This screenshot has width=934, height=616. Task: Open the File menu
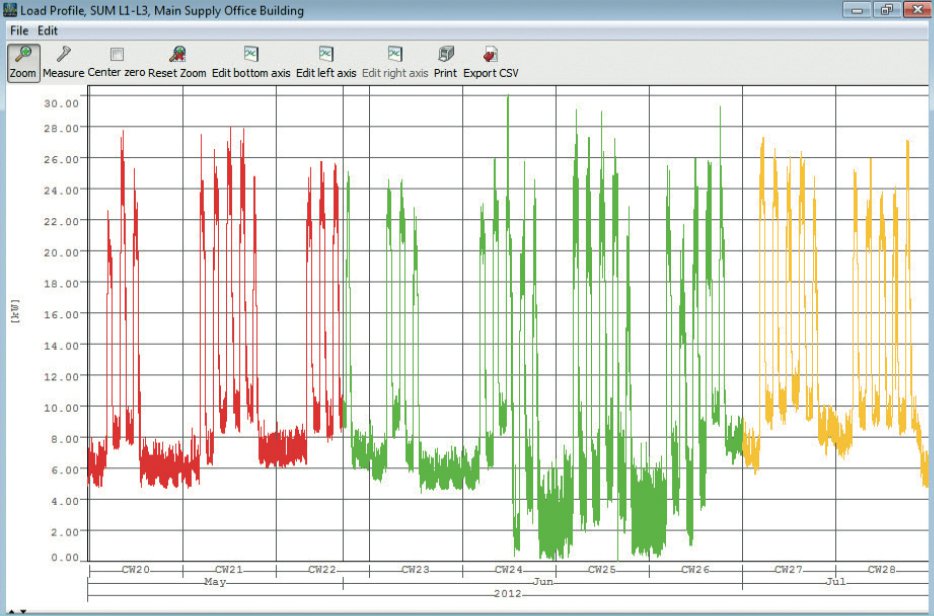click(x=19, y=30)
